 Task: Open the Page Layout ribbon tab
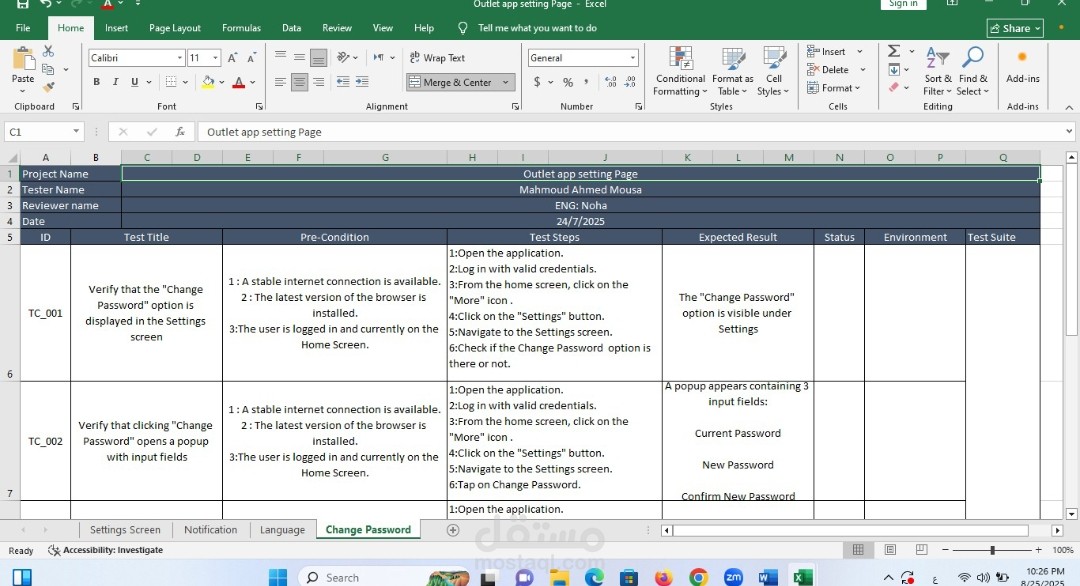[174, 28]
